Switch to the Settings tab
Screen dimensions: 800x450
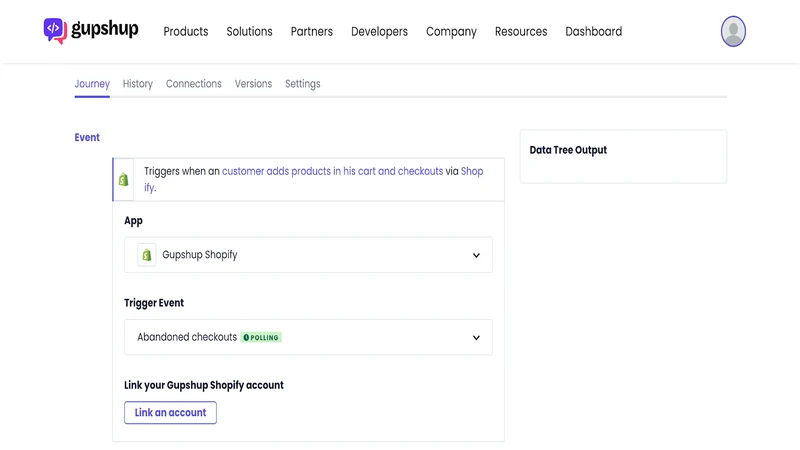pyautogui.click(x=303, y=84)
